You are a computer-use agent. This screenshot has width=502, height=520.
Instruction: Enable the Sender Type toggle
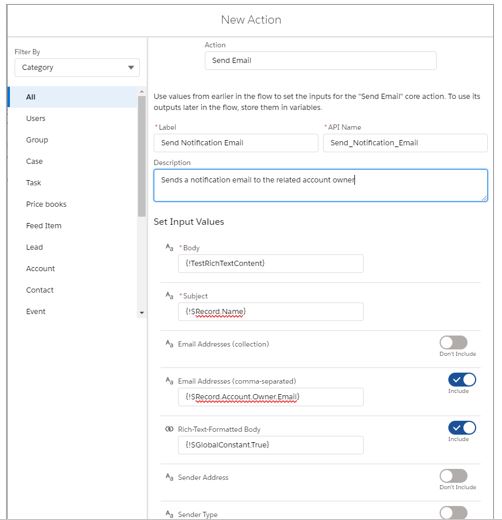pyautogui.click(x=453, y=513)
